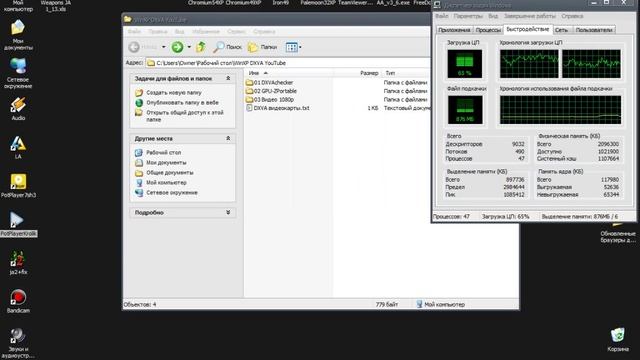Select the PotPlayer7sh3 desktop icon
The image size is (640, 360).
pos(18,185)
